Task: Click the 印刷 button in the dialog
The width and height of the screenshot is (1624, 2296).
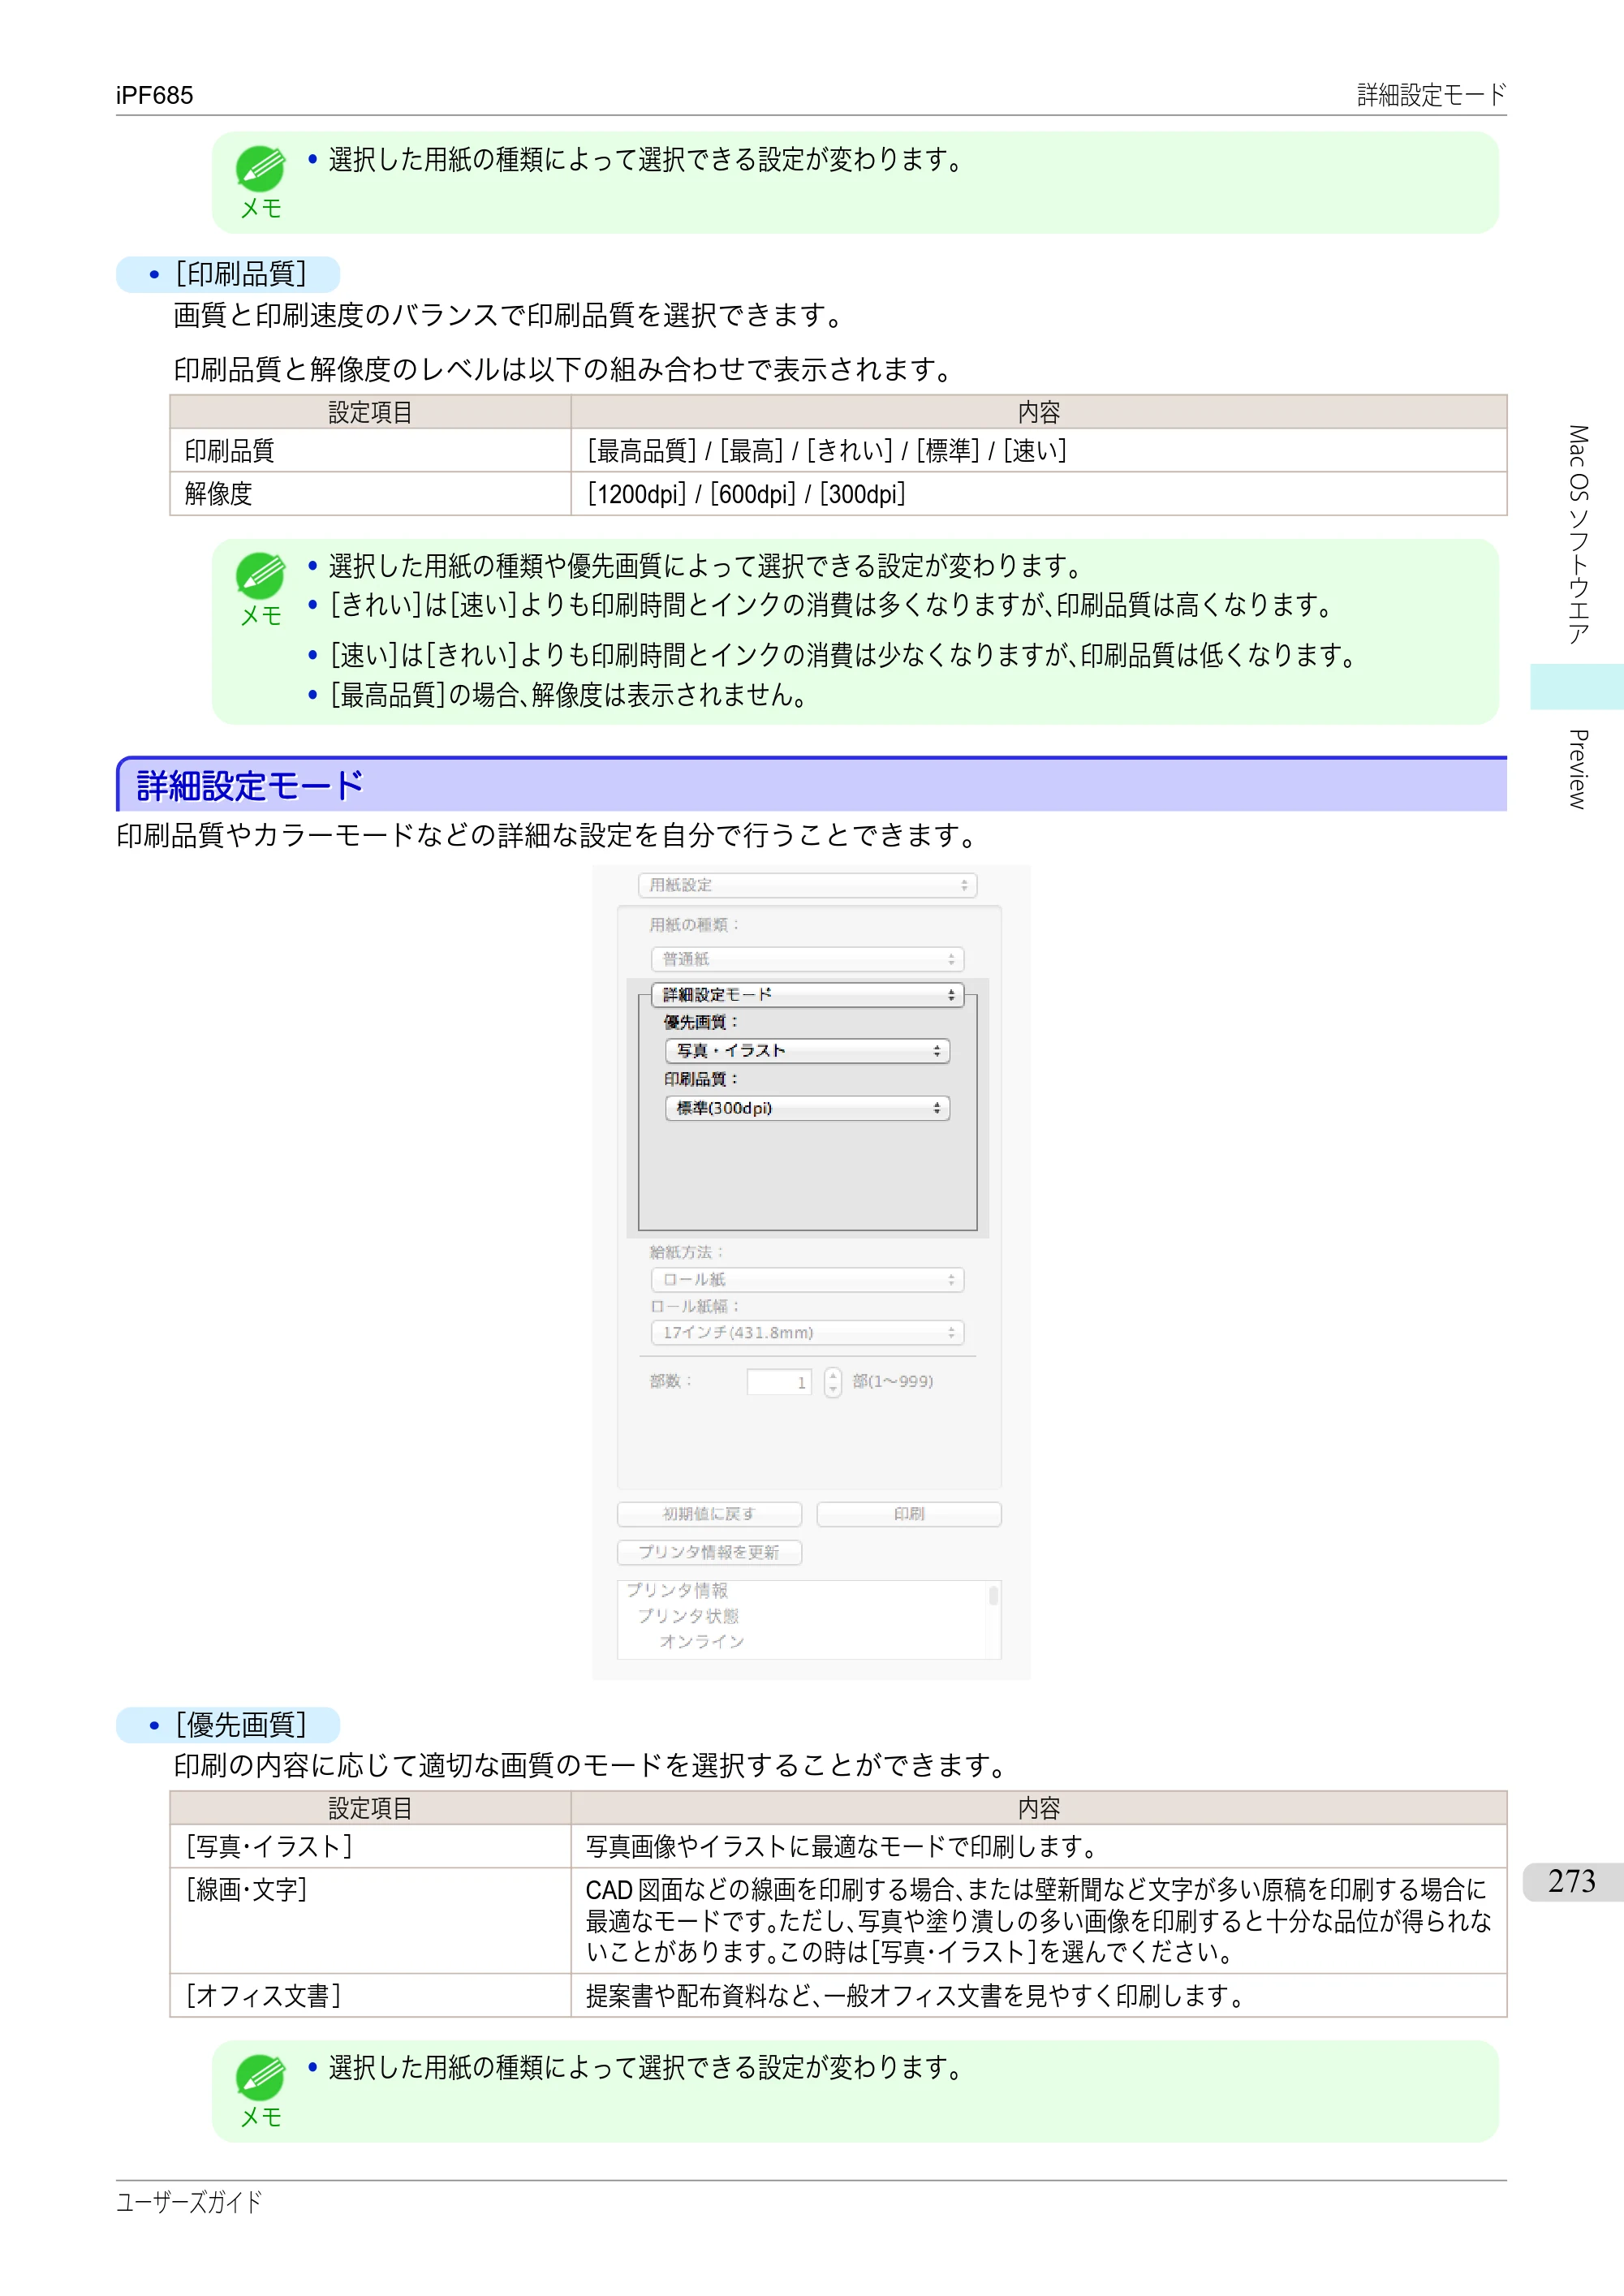Action: pyautogui.click(x=909, y=1514)
